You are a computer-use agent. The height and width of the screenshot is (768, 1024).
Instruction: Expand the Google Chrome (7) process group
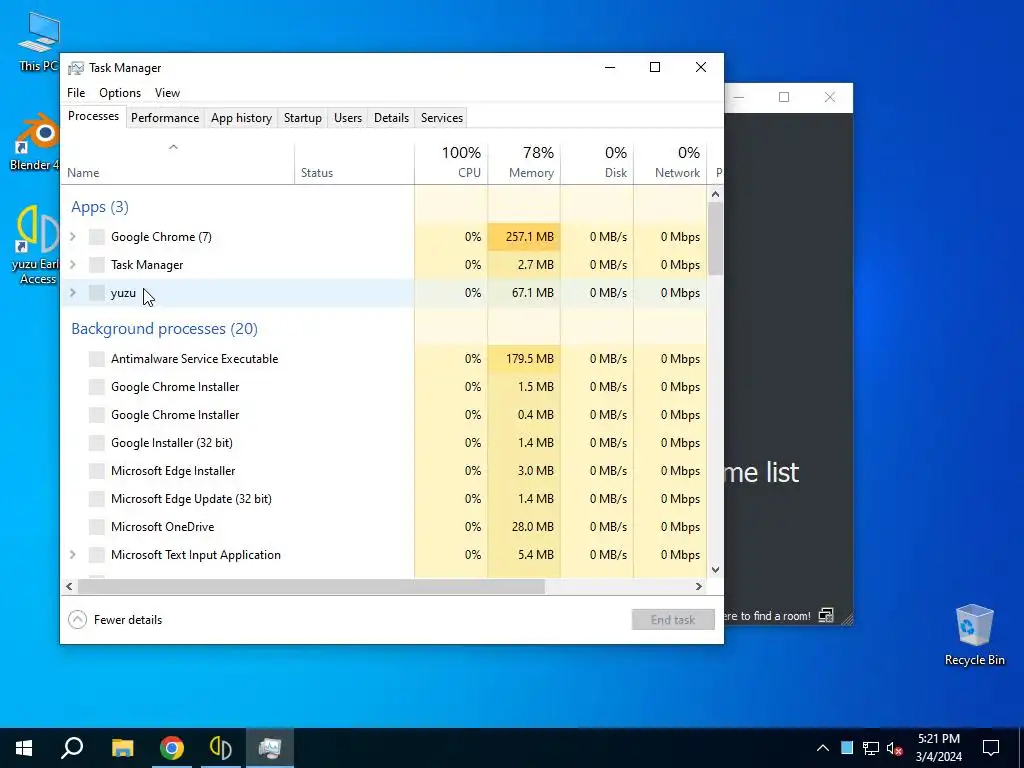pos(73,237)
